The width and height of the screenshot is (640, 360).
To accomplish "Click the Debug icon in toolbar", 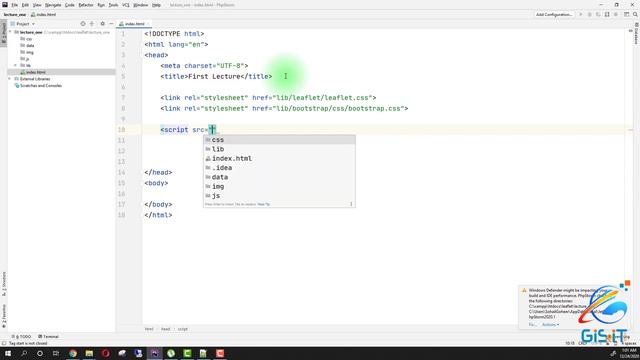I will click(x=589, y=15).
